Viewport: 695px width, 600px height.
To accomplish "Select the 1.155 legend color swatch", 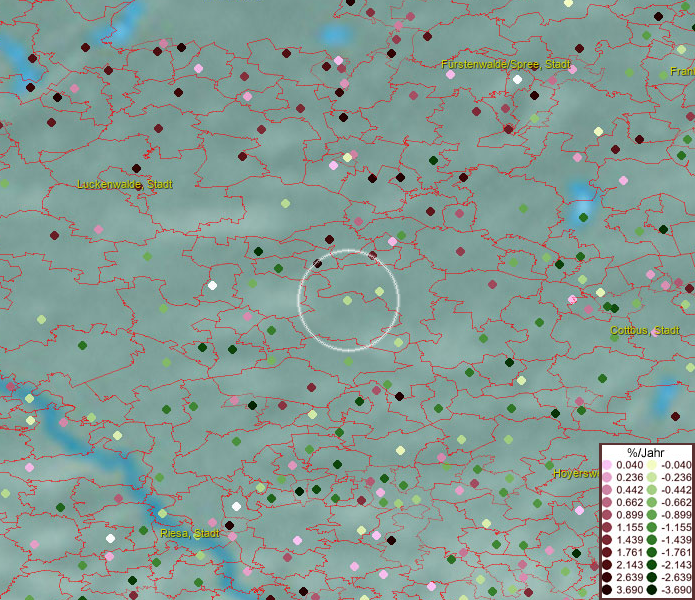I will point(607,528).
